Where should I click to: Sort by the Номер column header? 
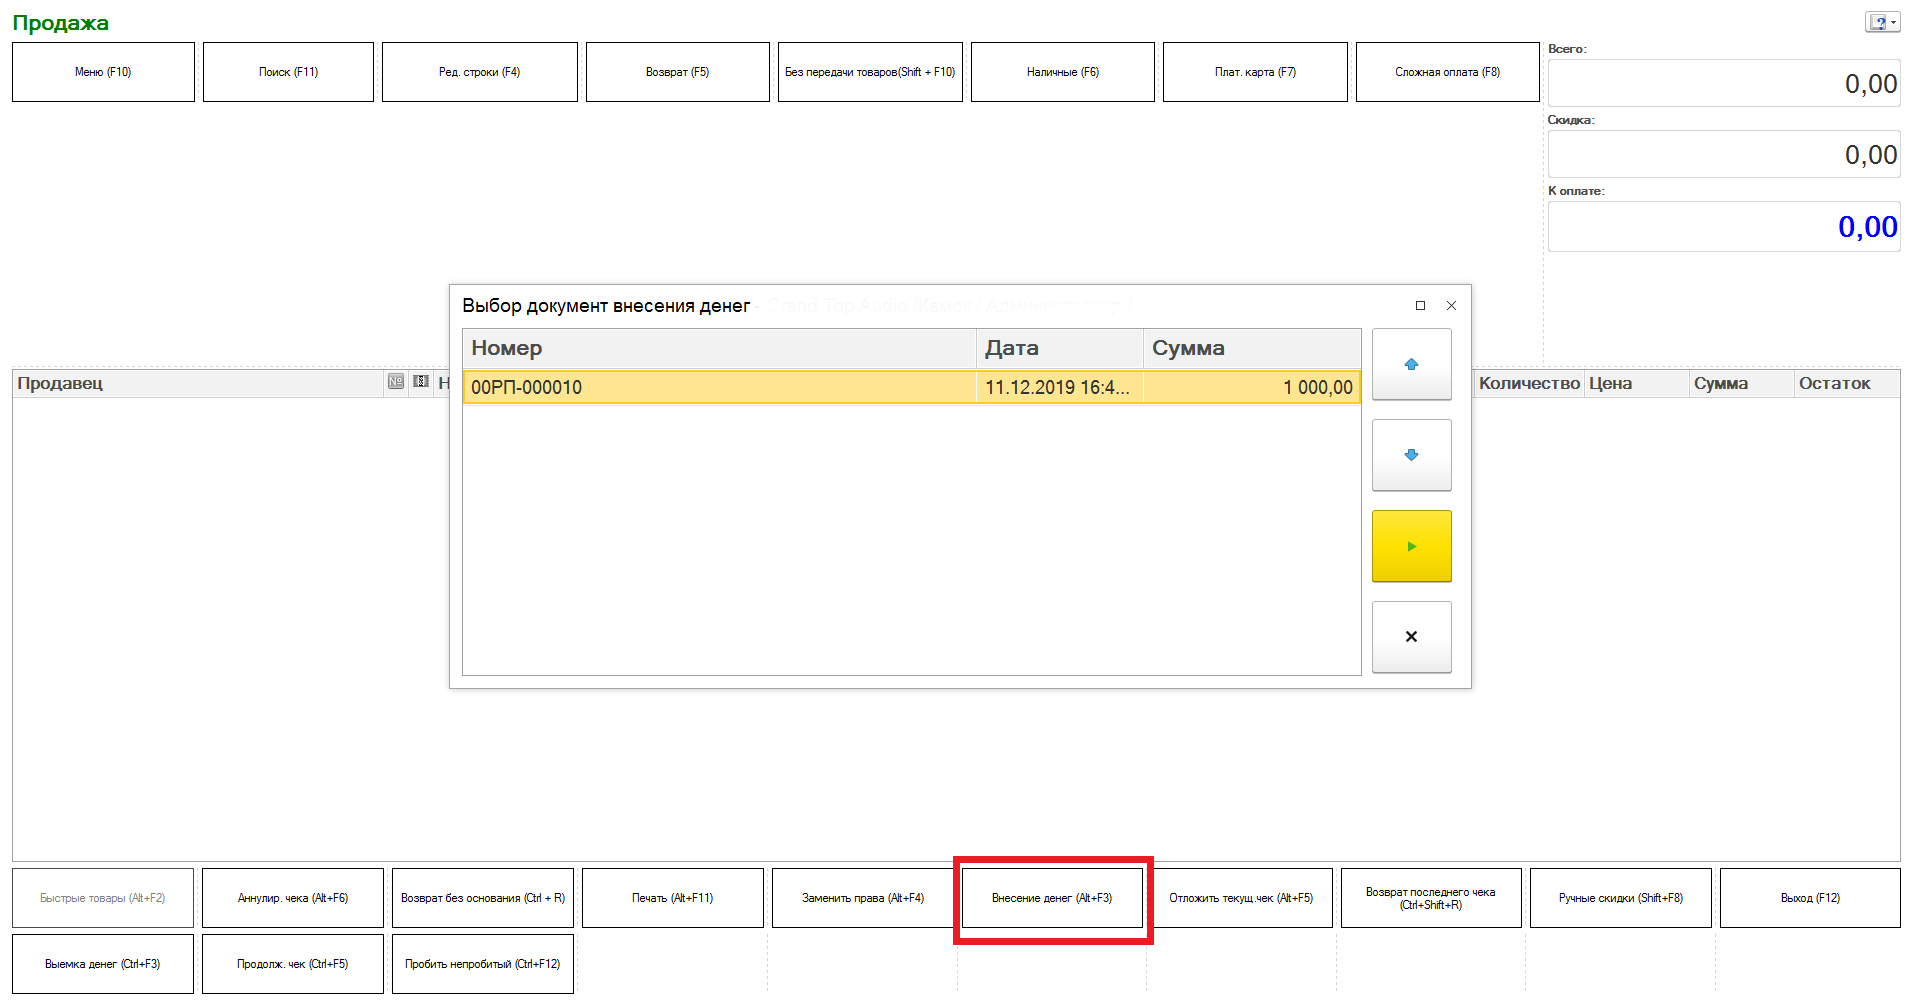718,349
